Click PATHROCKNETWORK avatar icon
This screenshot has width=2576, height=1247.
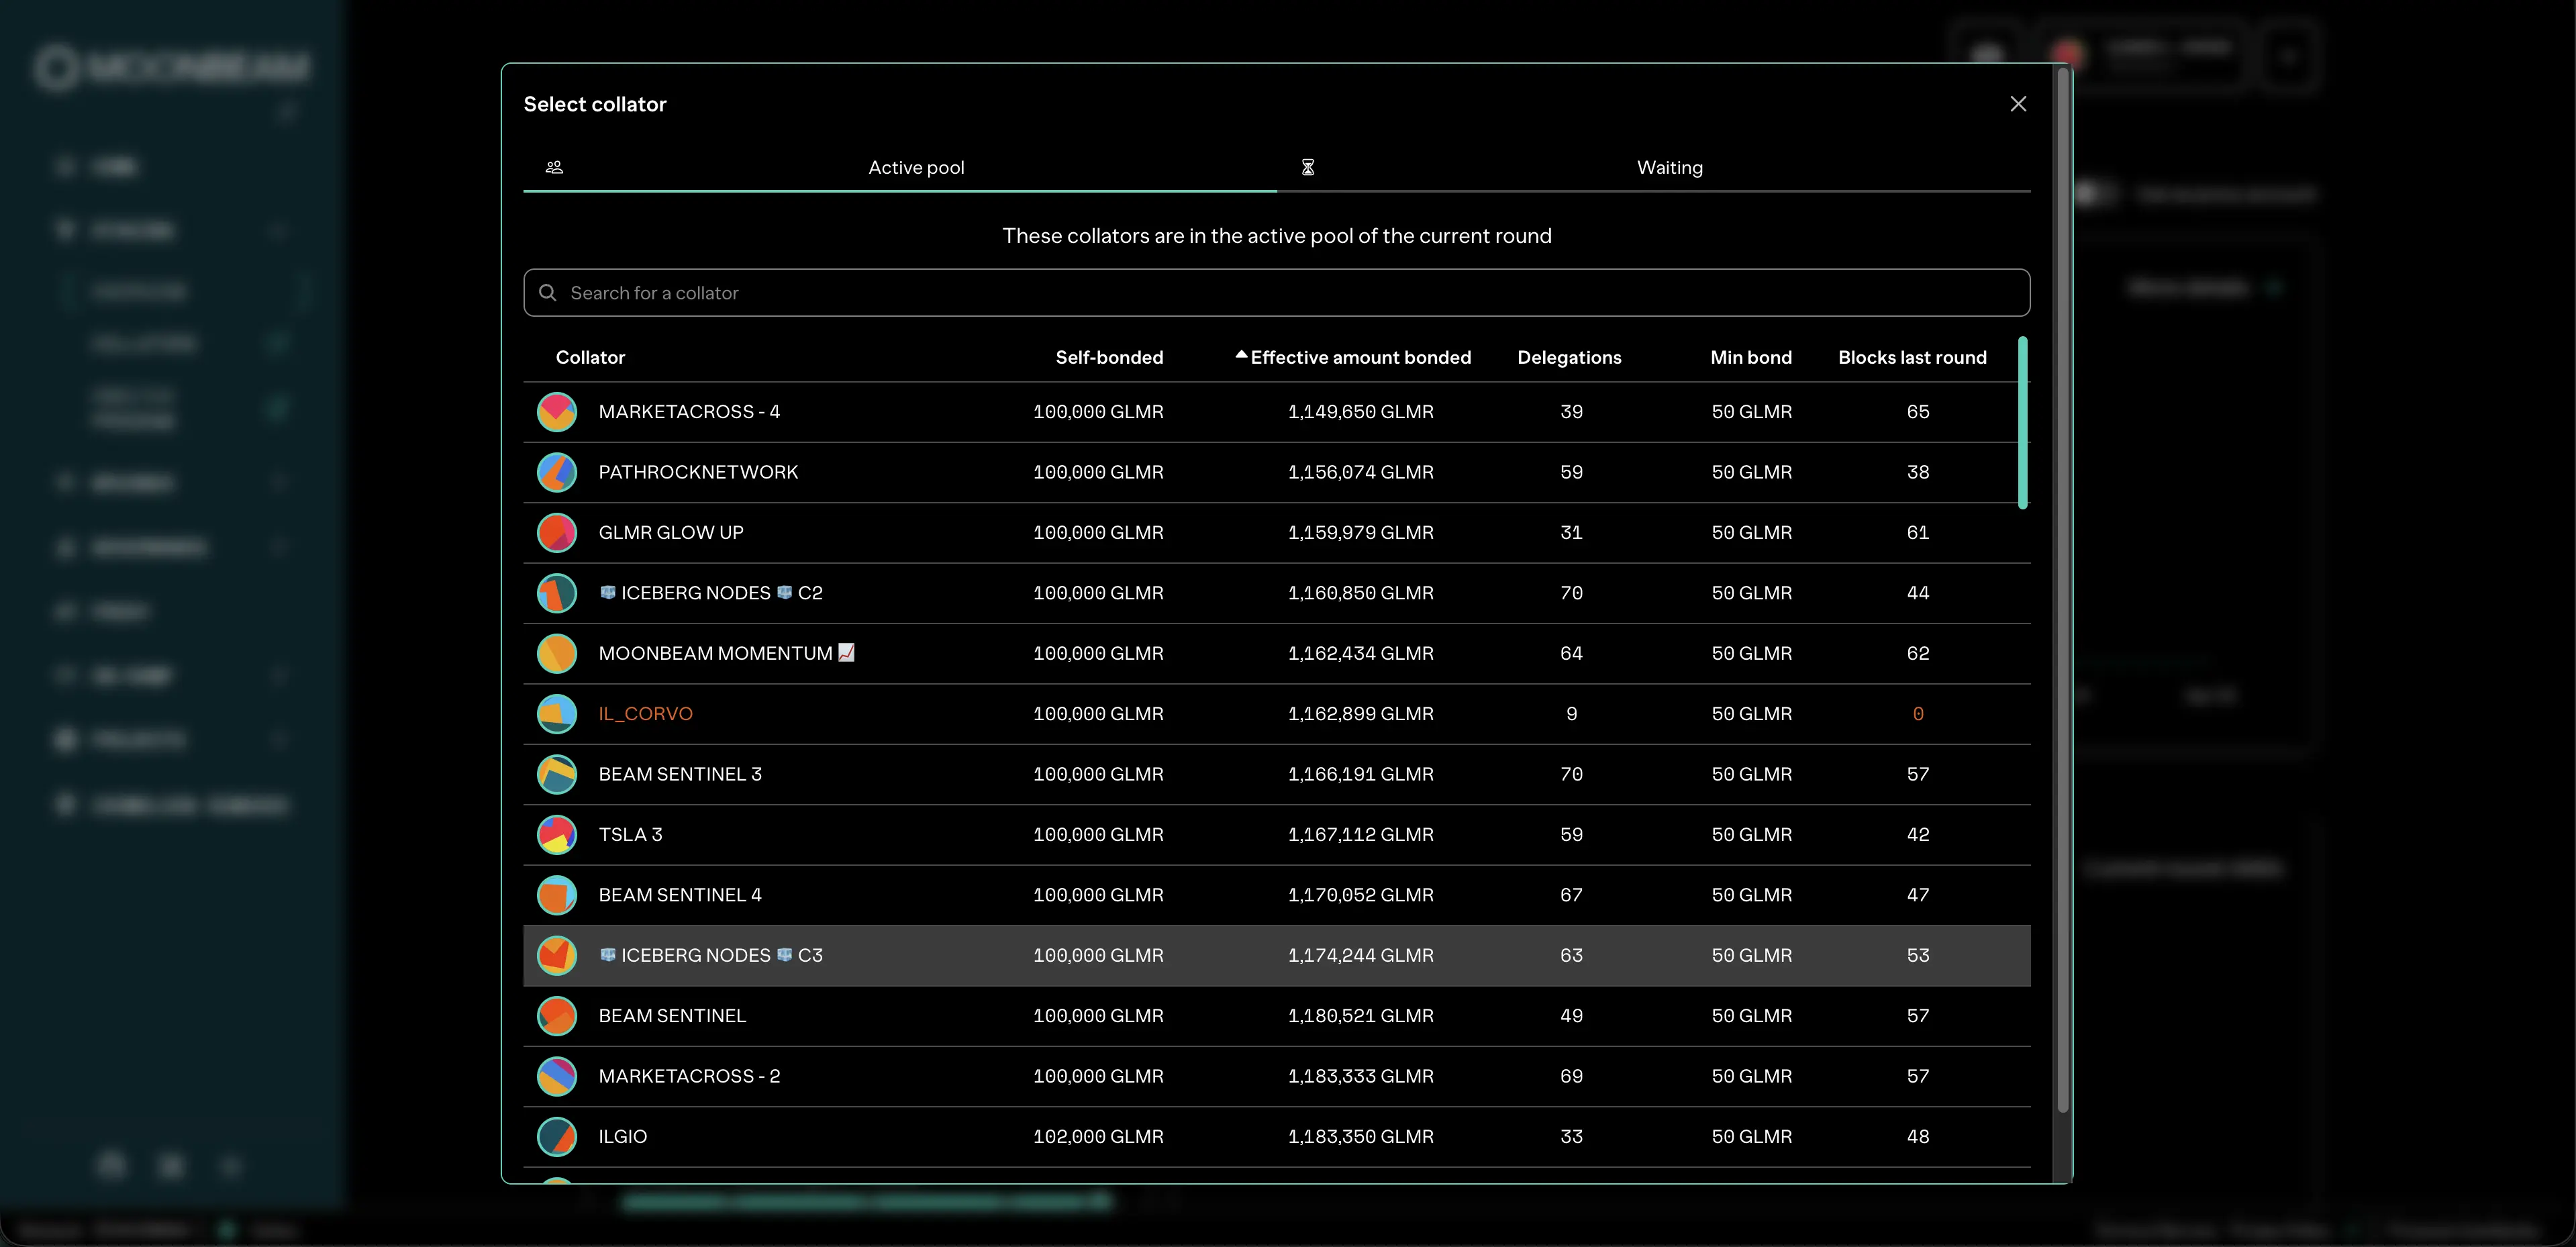(557, 472)
